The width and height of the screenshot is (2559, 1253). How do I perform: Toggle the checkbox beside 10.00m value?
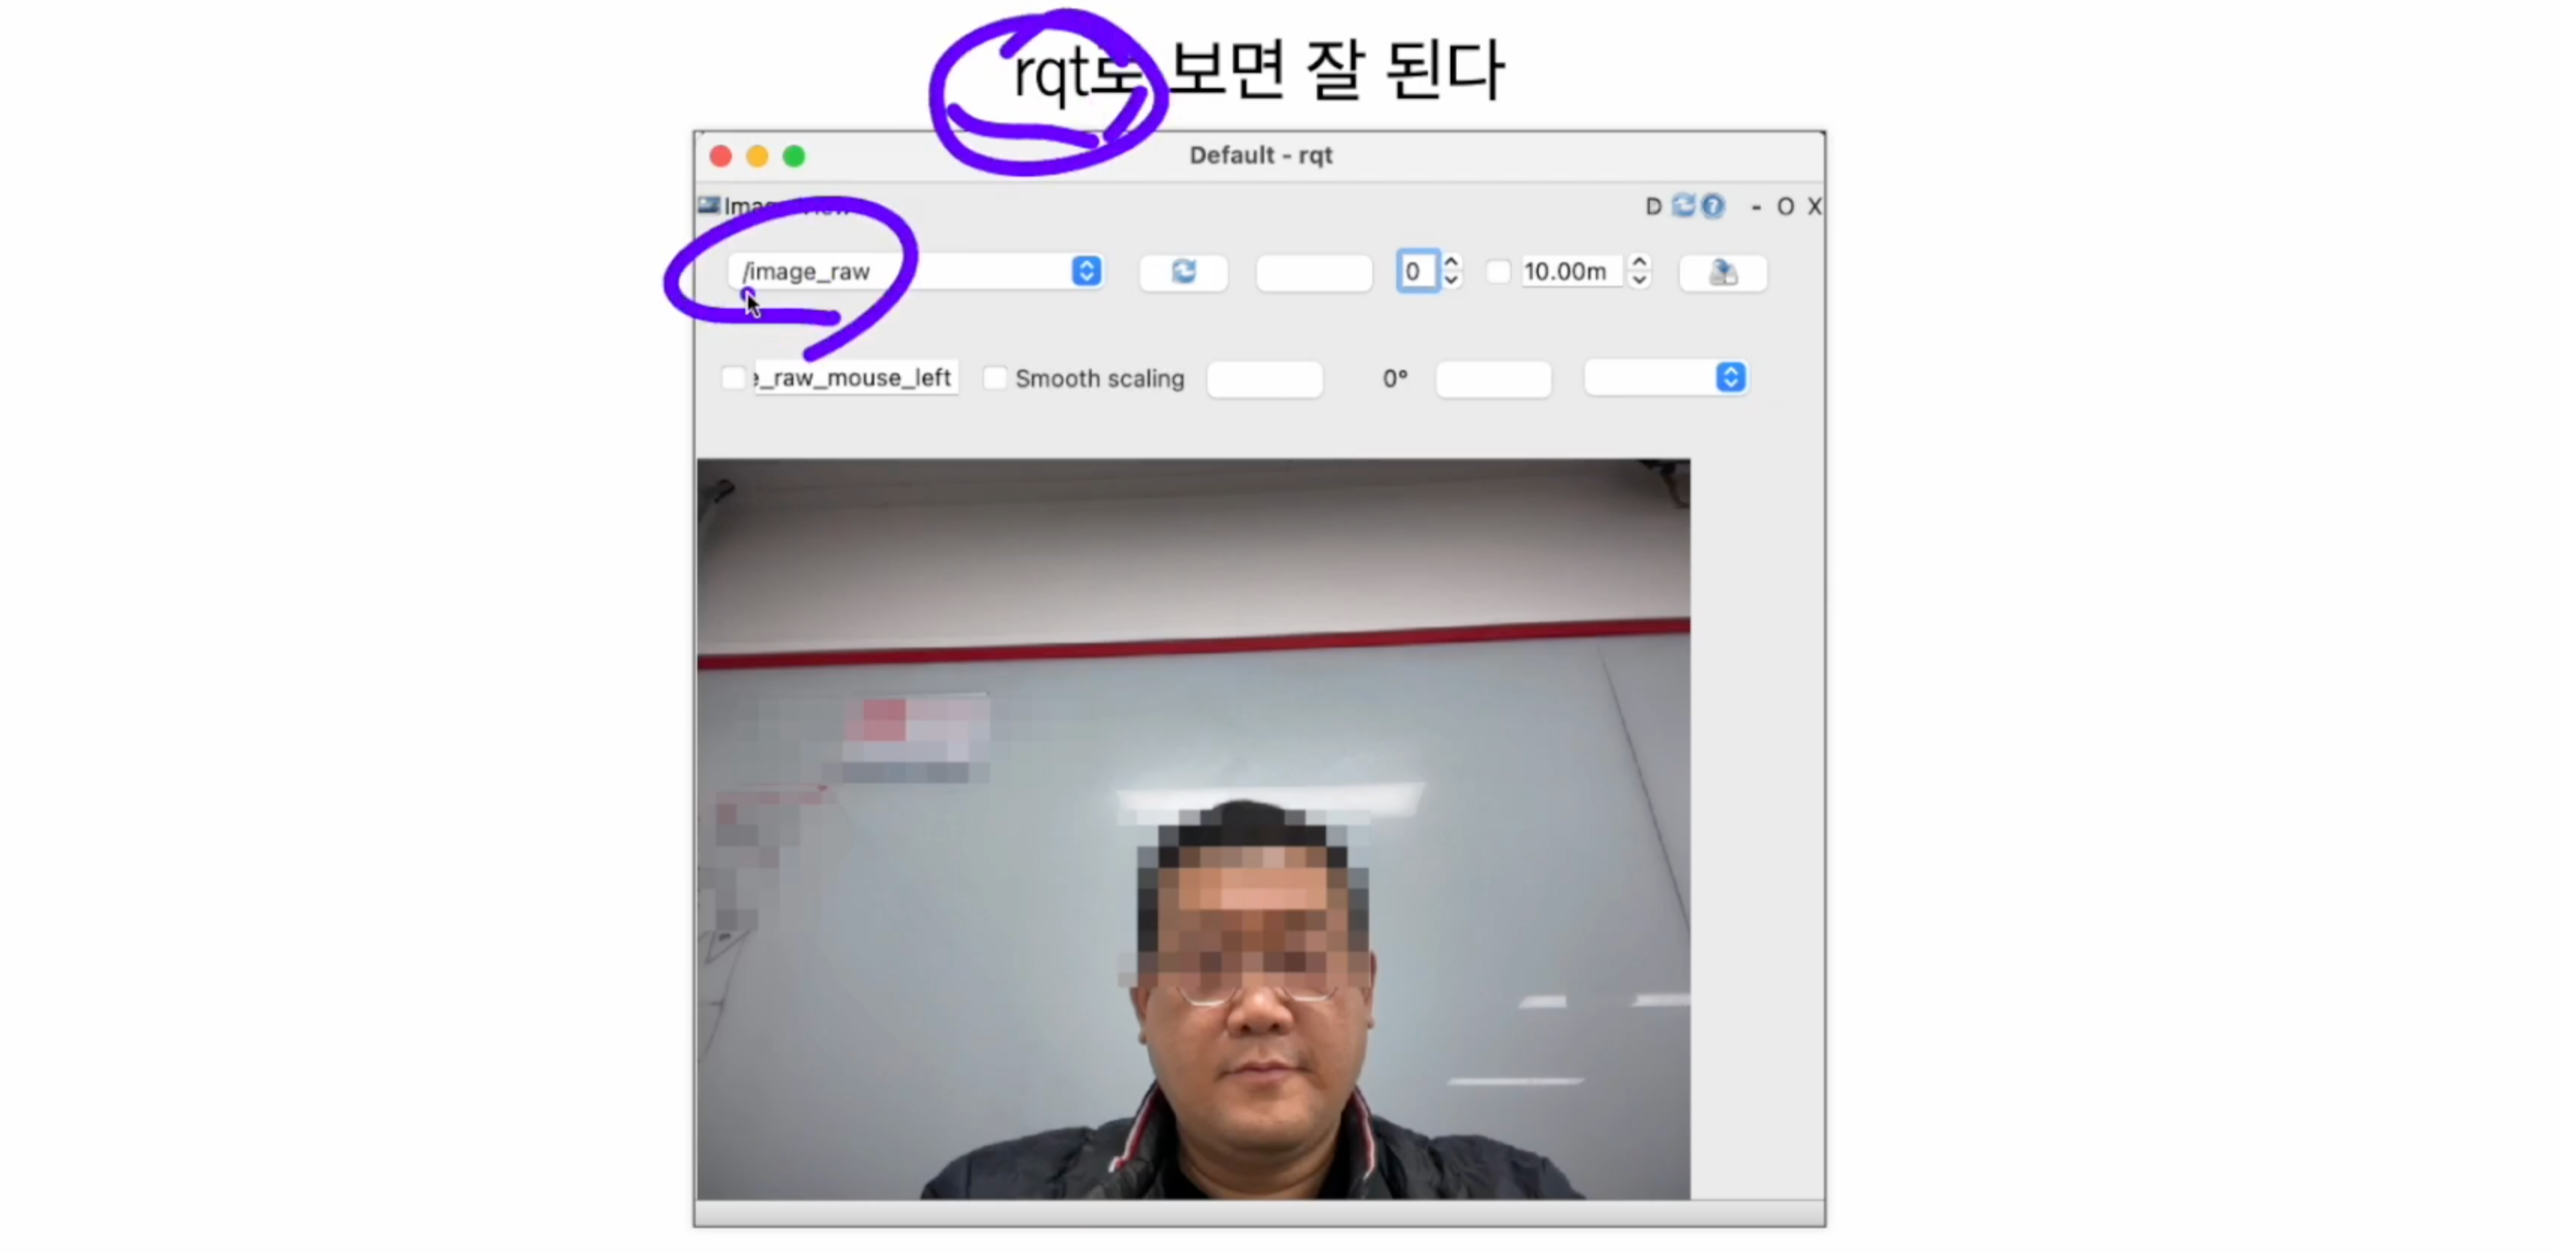point(1498,272)
